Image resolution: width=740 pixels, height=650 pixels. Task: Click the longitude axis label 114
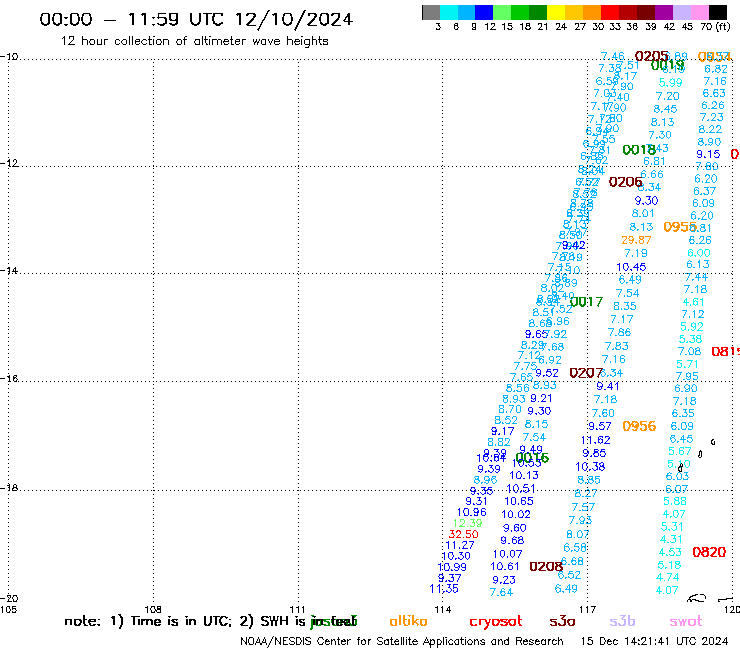[443, 610]
